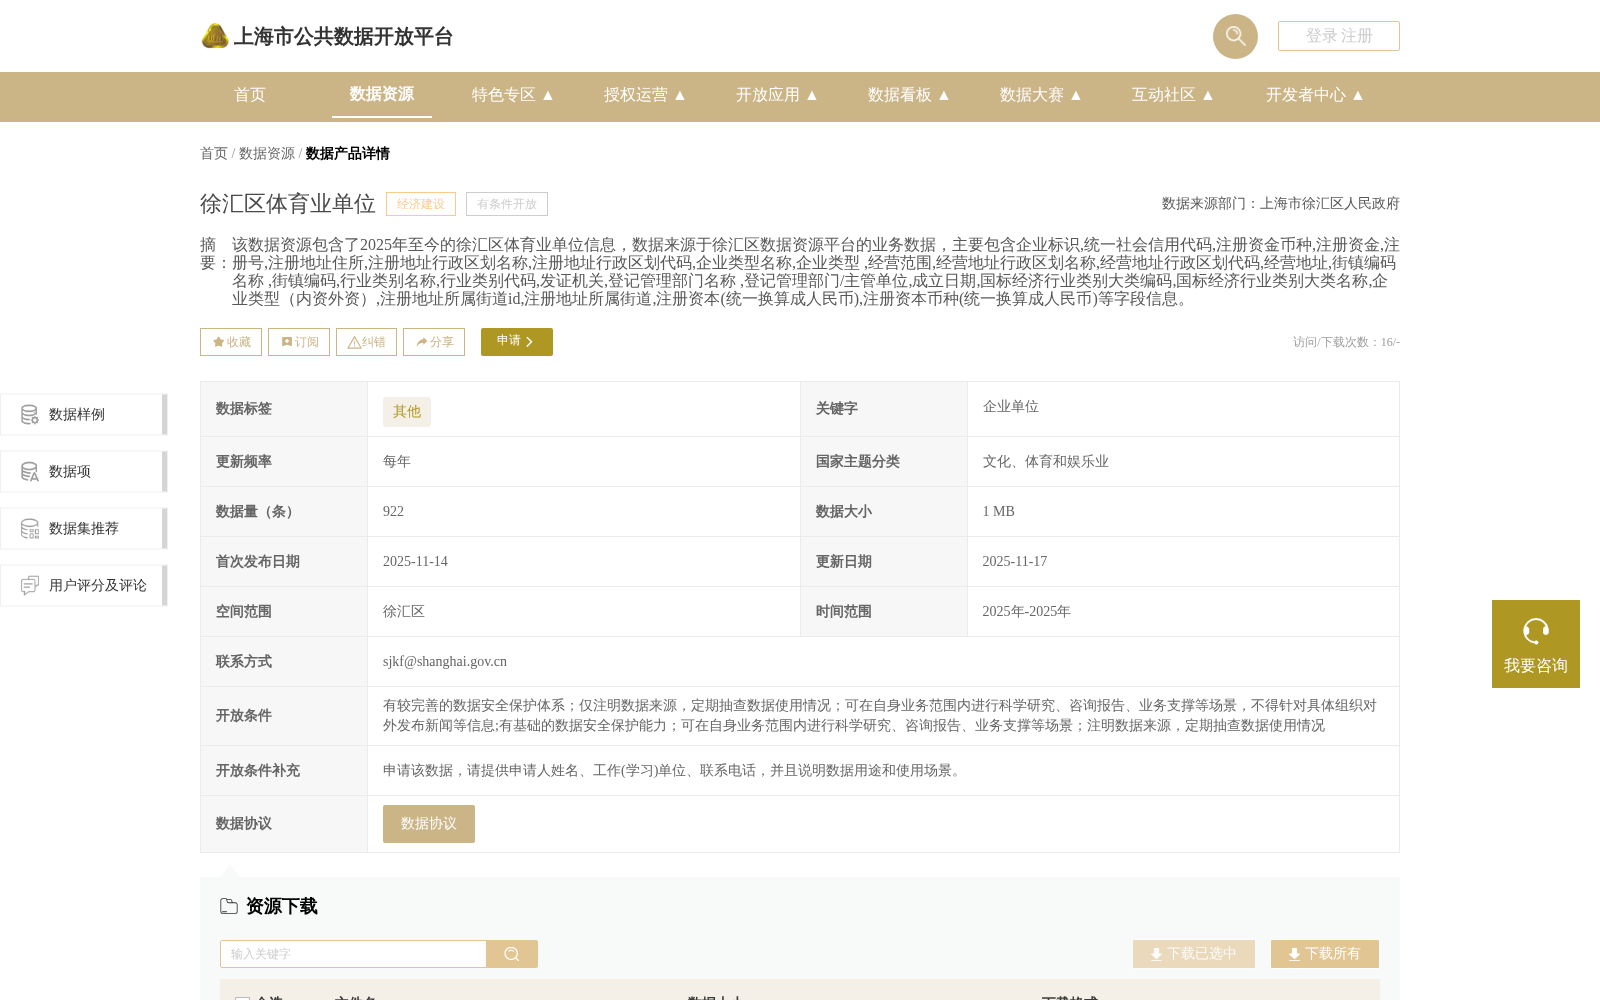Click the sjkf@shanghai.gov.cn contact email
This screenshot has height=1000, width=1600.
tap(445, 661)
